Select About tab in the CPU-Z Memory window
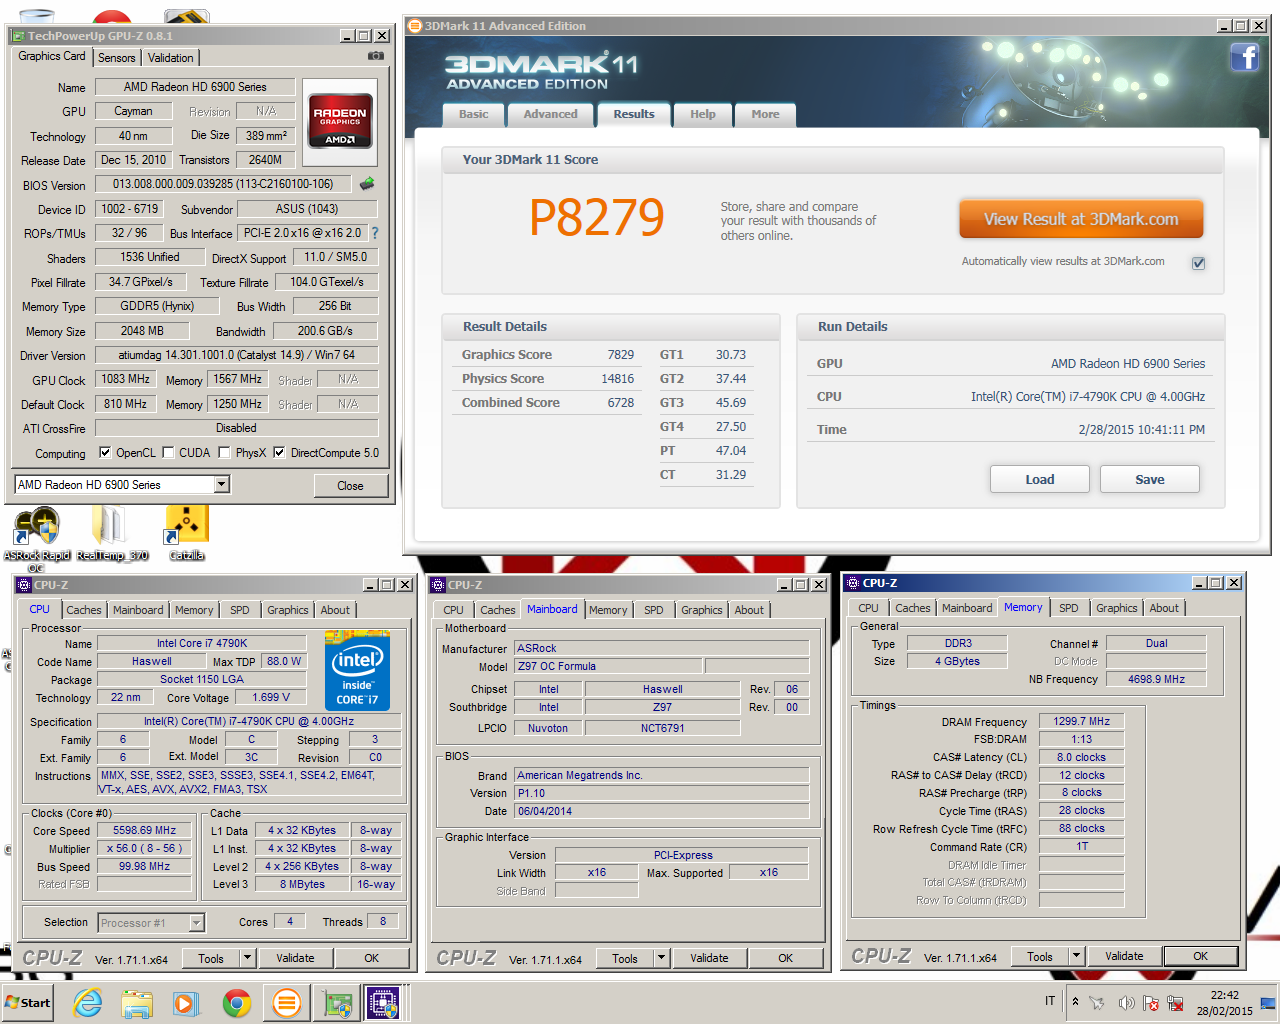This screenshot has height=1024, width=1280. (1164, 608)
